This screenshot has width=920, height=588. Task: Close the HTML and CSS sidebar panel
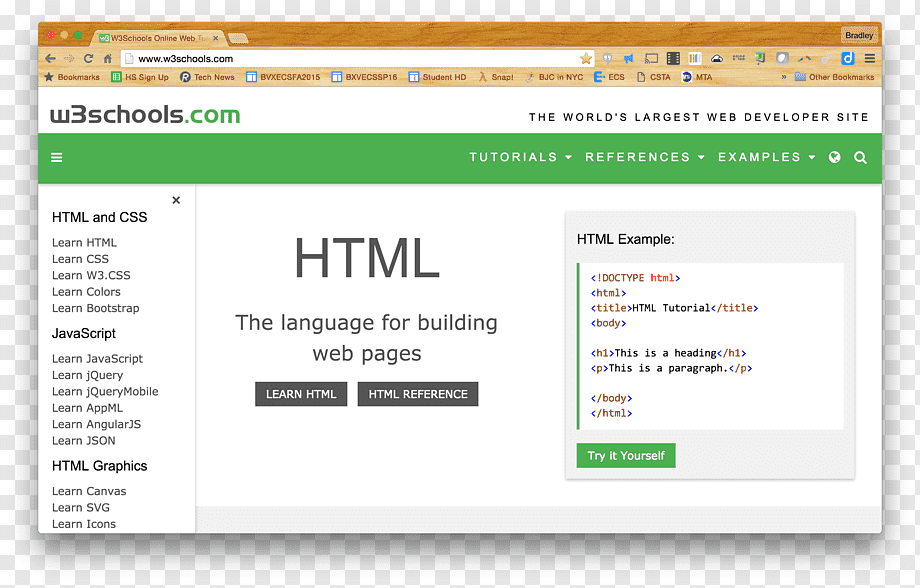point(176,200)
